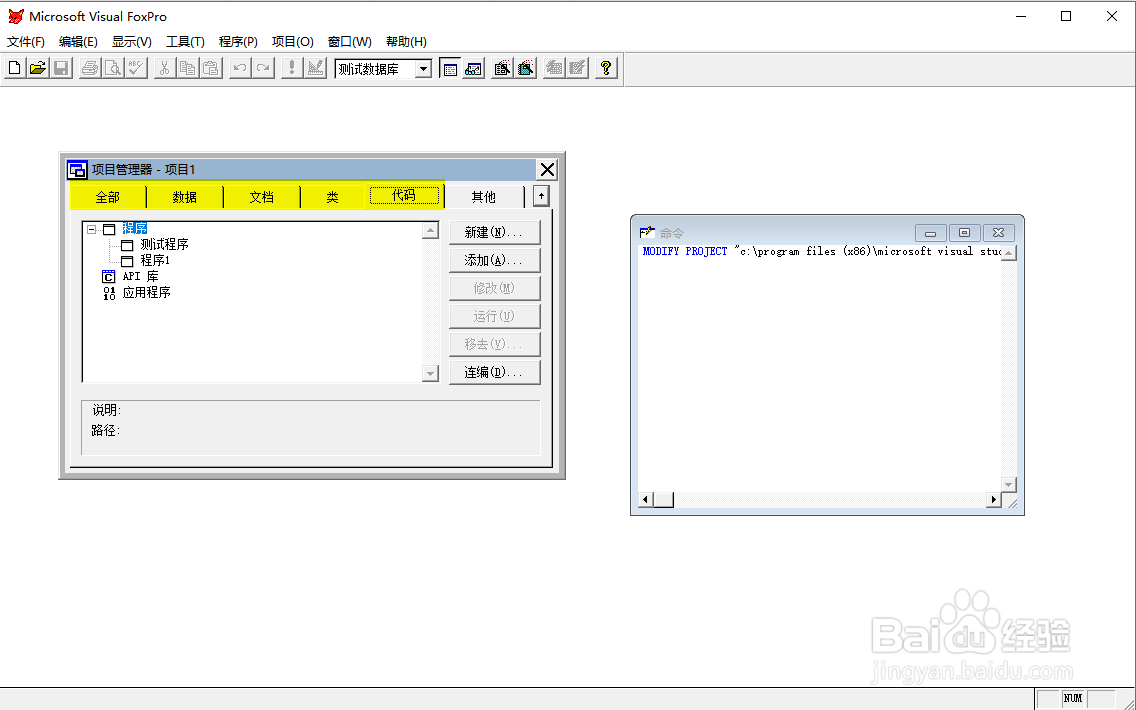Select the 代码 tab
The width and height of the screenshot is (1136, 710).
pyautogui.click(x=404, y=196)
